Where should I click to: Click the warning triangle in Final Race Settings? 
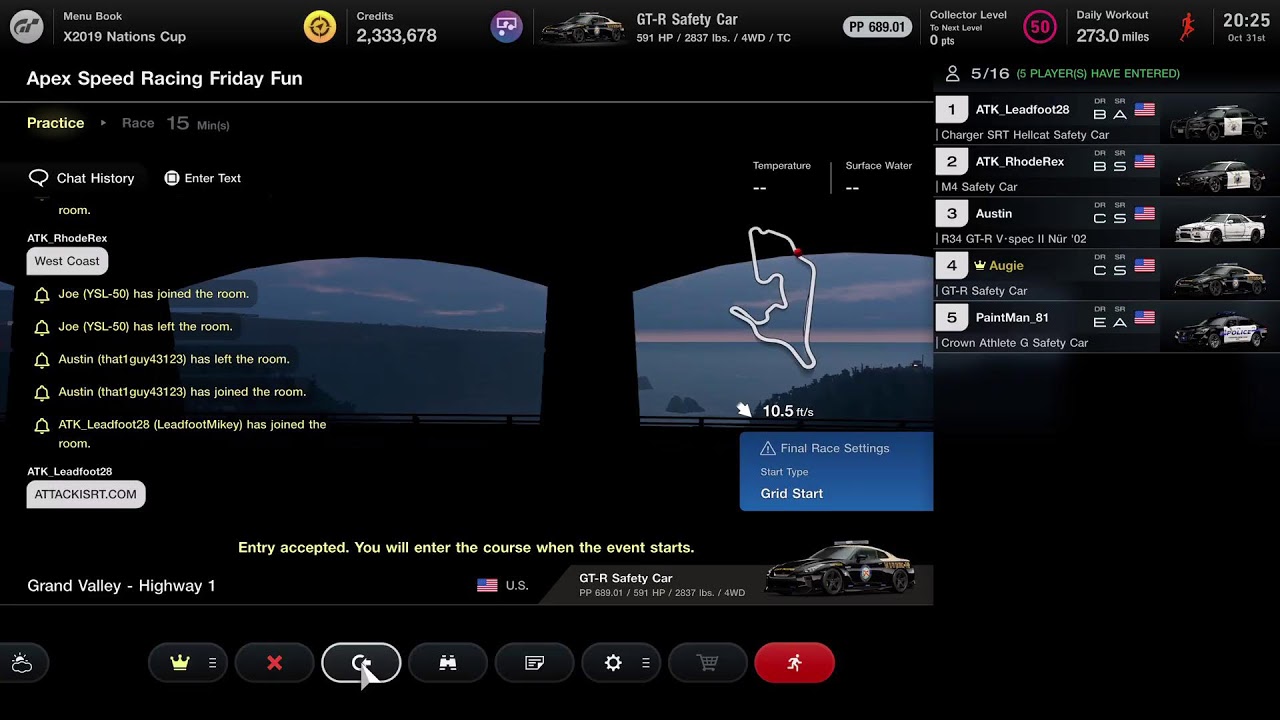coord(768,449)
